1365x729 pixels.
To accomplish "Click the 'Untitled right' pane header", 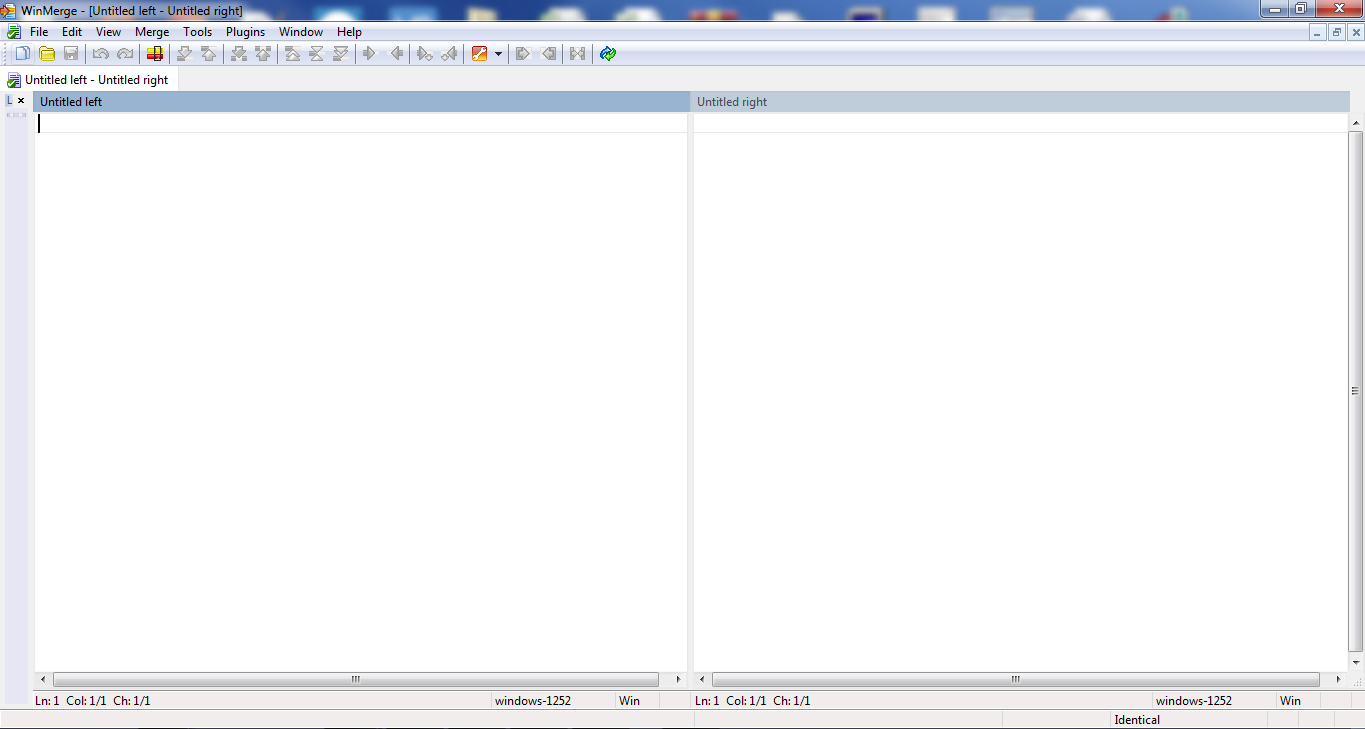I will coord(1020,102).
